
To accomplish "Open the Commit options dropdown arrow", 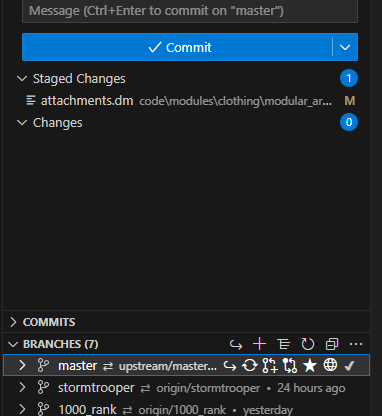I will (x=345, y=47).
